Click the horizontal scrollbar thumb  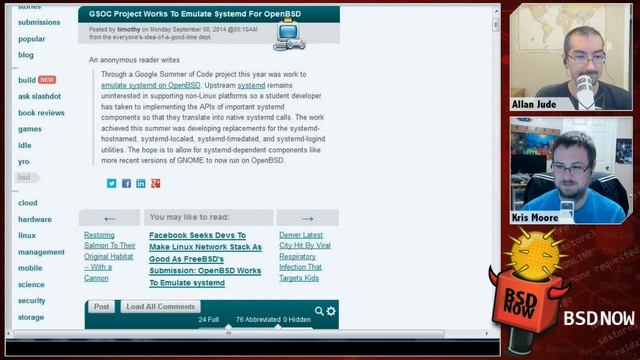[x=229, y=333]
